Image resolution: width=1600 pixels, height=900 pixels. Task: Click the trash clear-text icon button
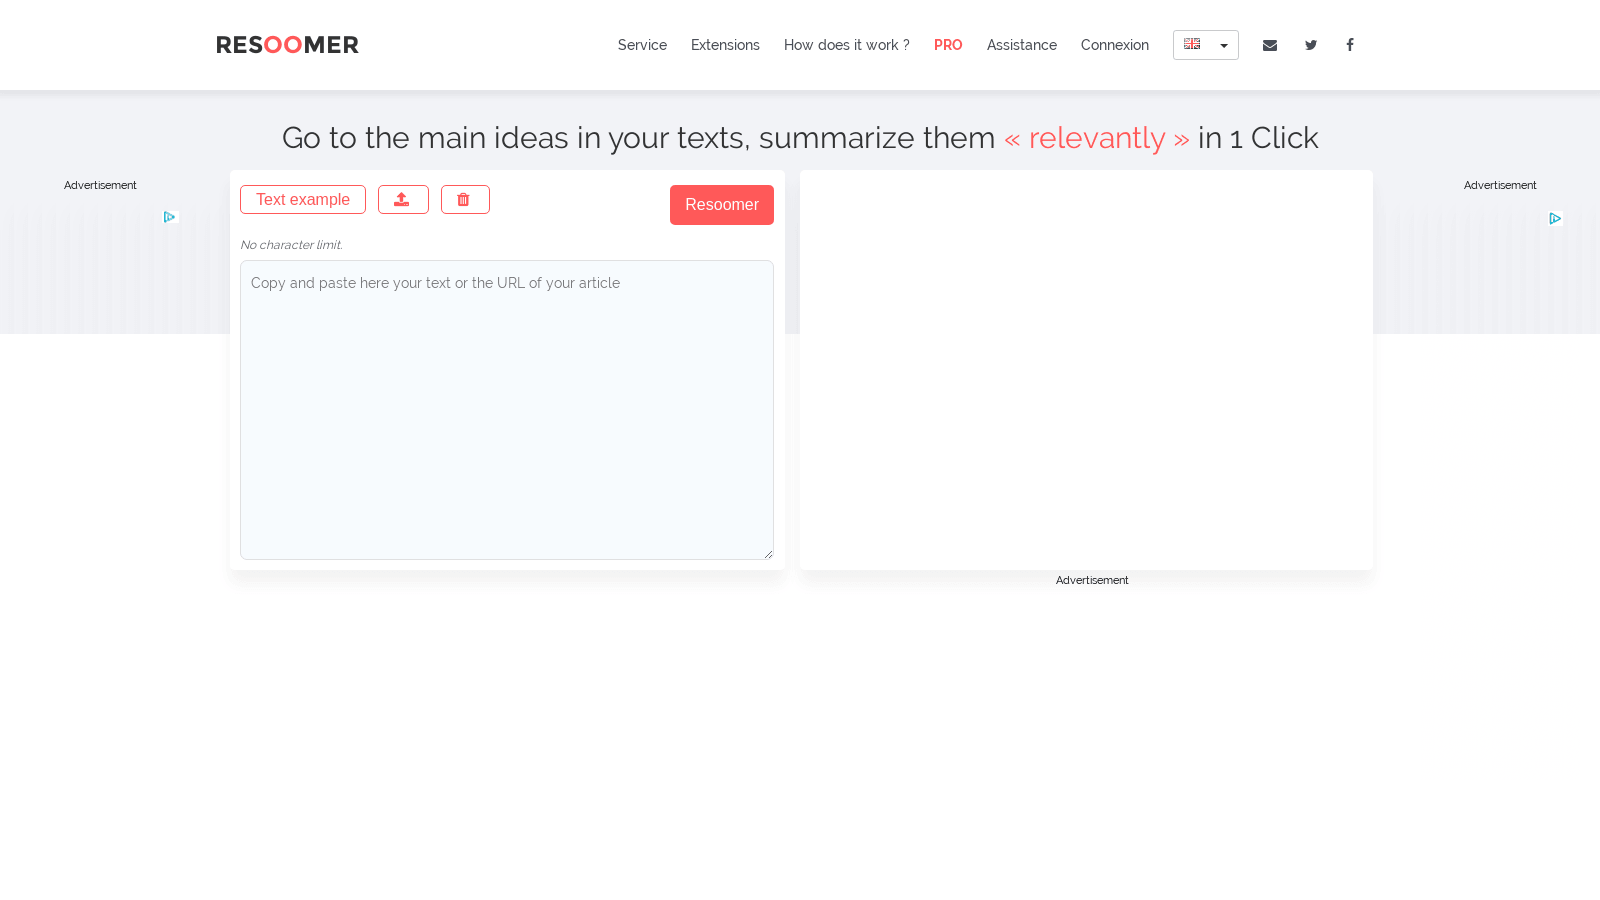pos(465,200)
